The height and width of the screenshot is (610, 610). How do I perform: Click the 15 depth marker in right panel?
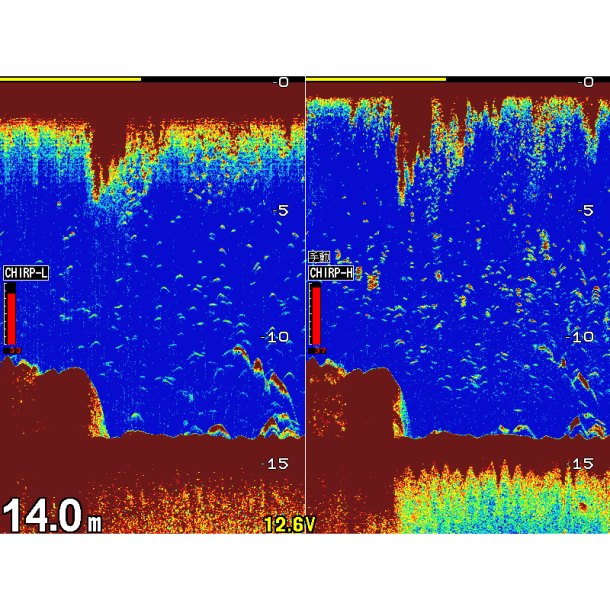tap(583, 464)
